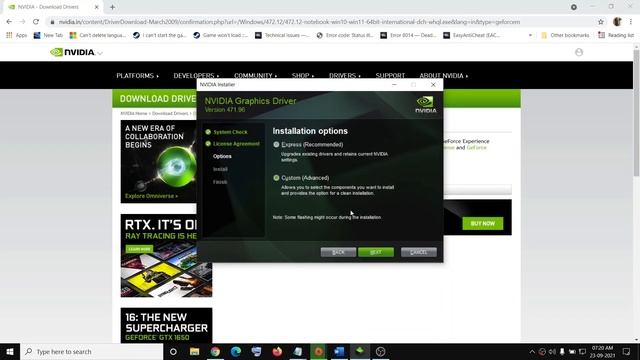This screenshot has width=640, height=360.
Task: Bookmark this page with the star icon
Action: coord(601,22)
